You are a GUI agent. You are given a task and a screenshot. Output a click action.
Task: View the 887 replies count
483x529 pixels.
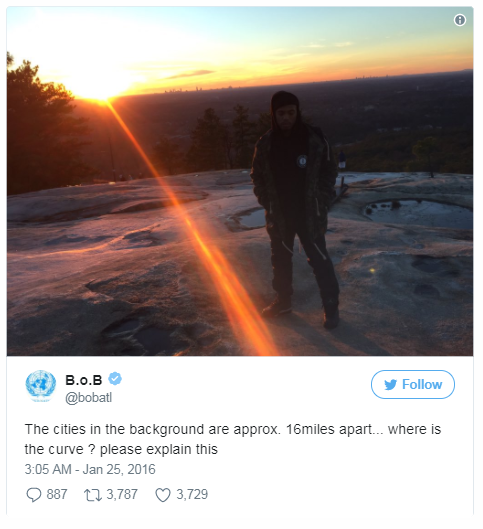point(57,495)
